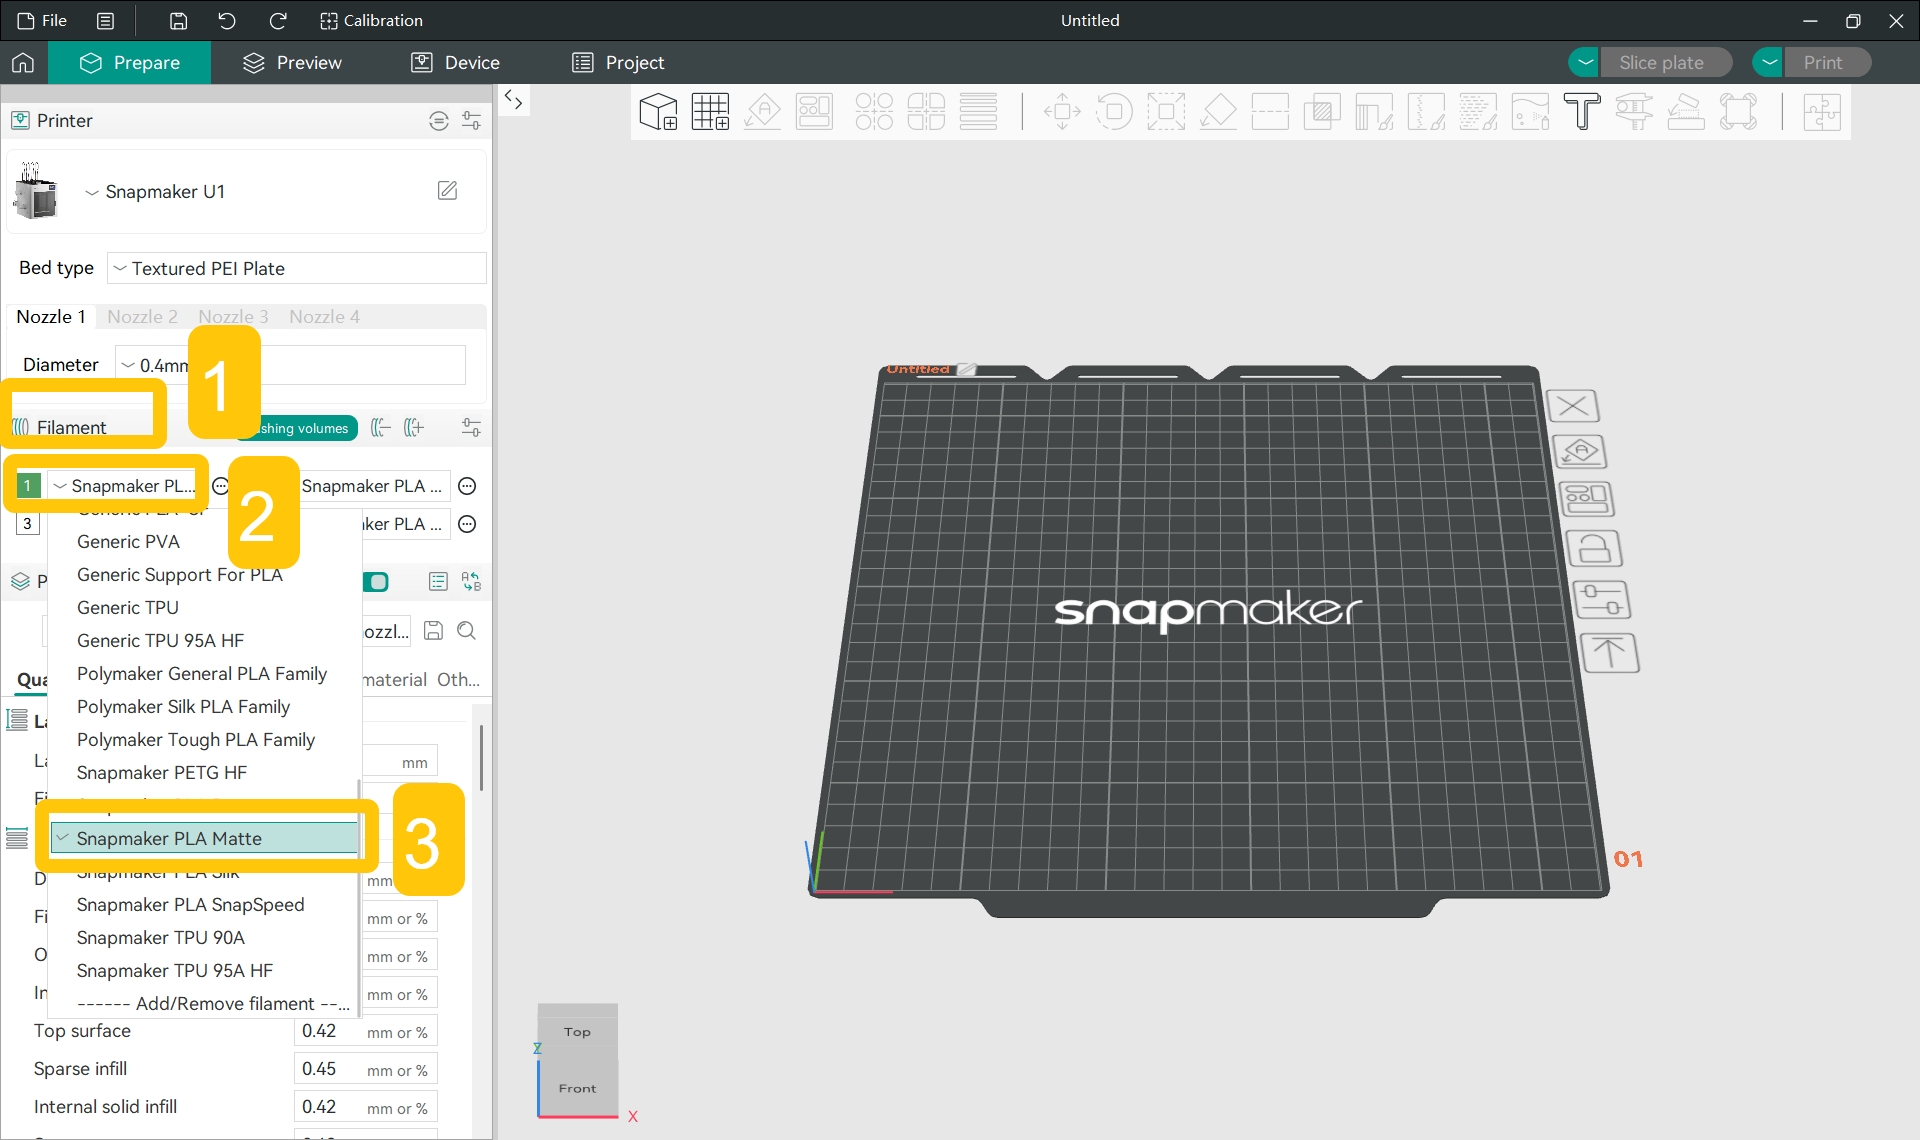The width and height of the screenshot is (1920, 1140).
Task: Select the Seam painting tool
Action: [1426, 112]
